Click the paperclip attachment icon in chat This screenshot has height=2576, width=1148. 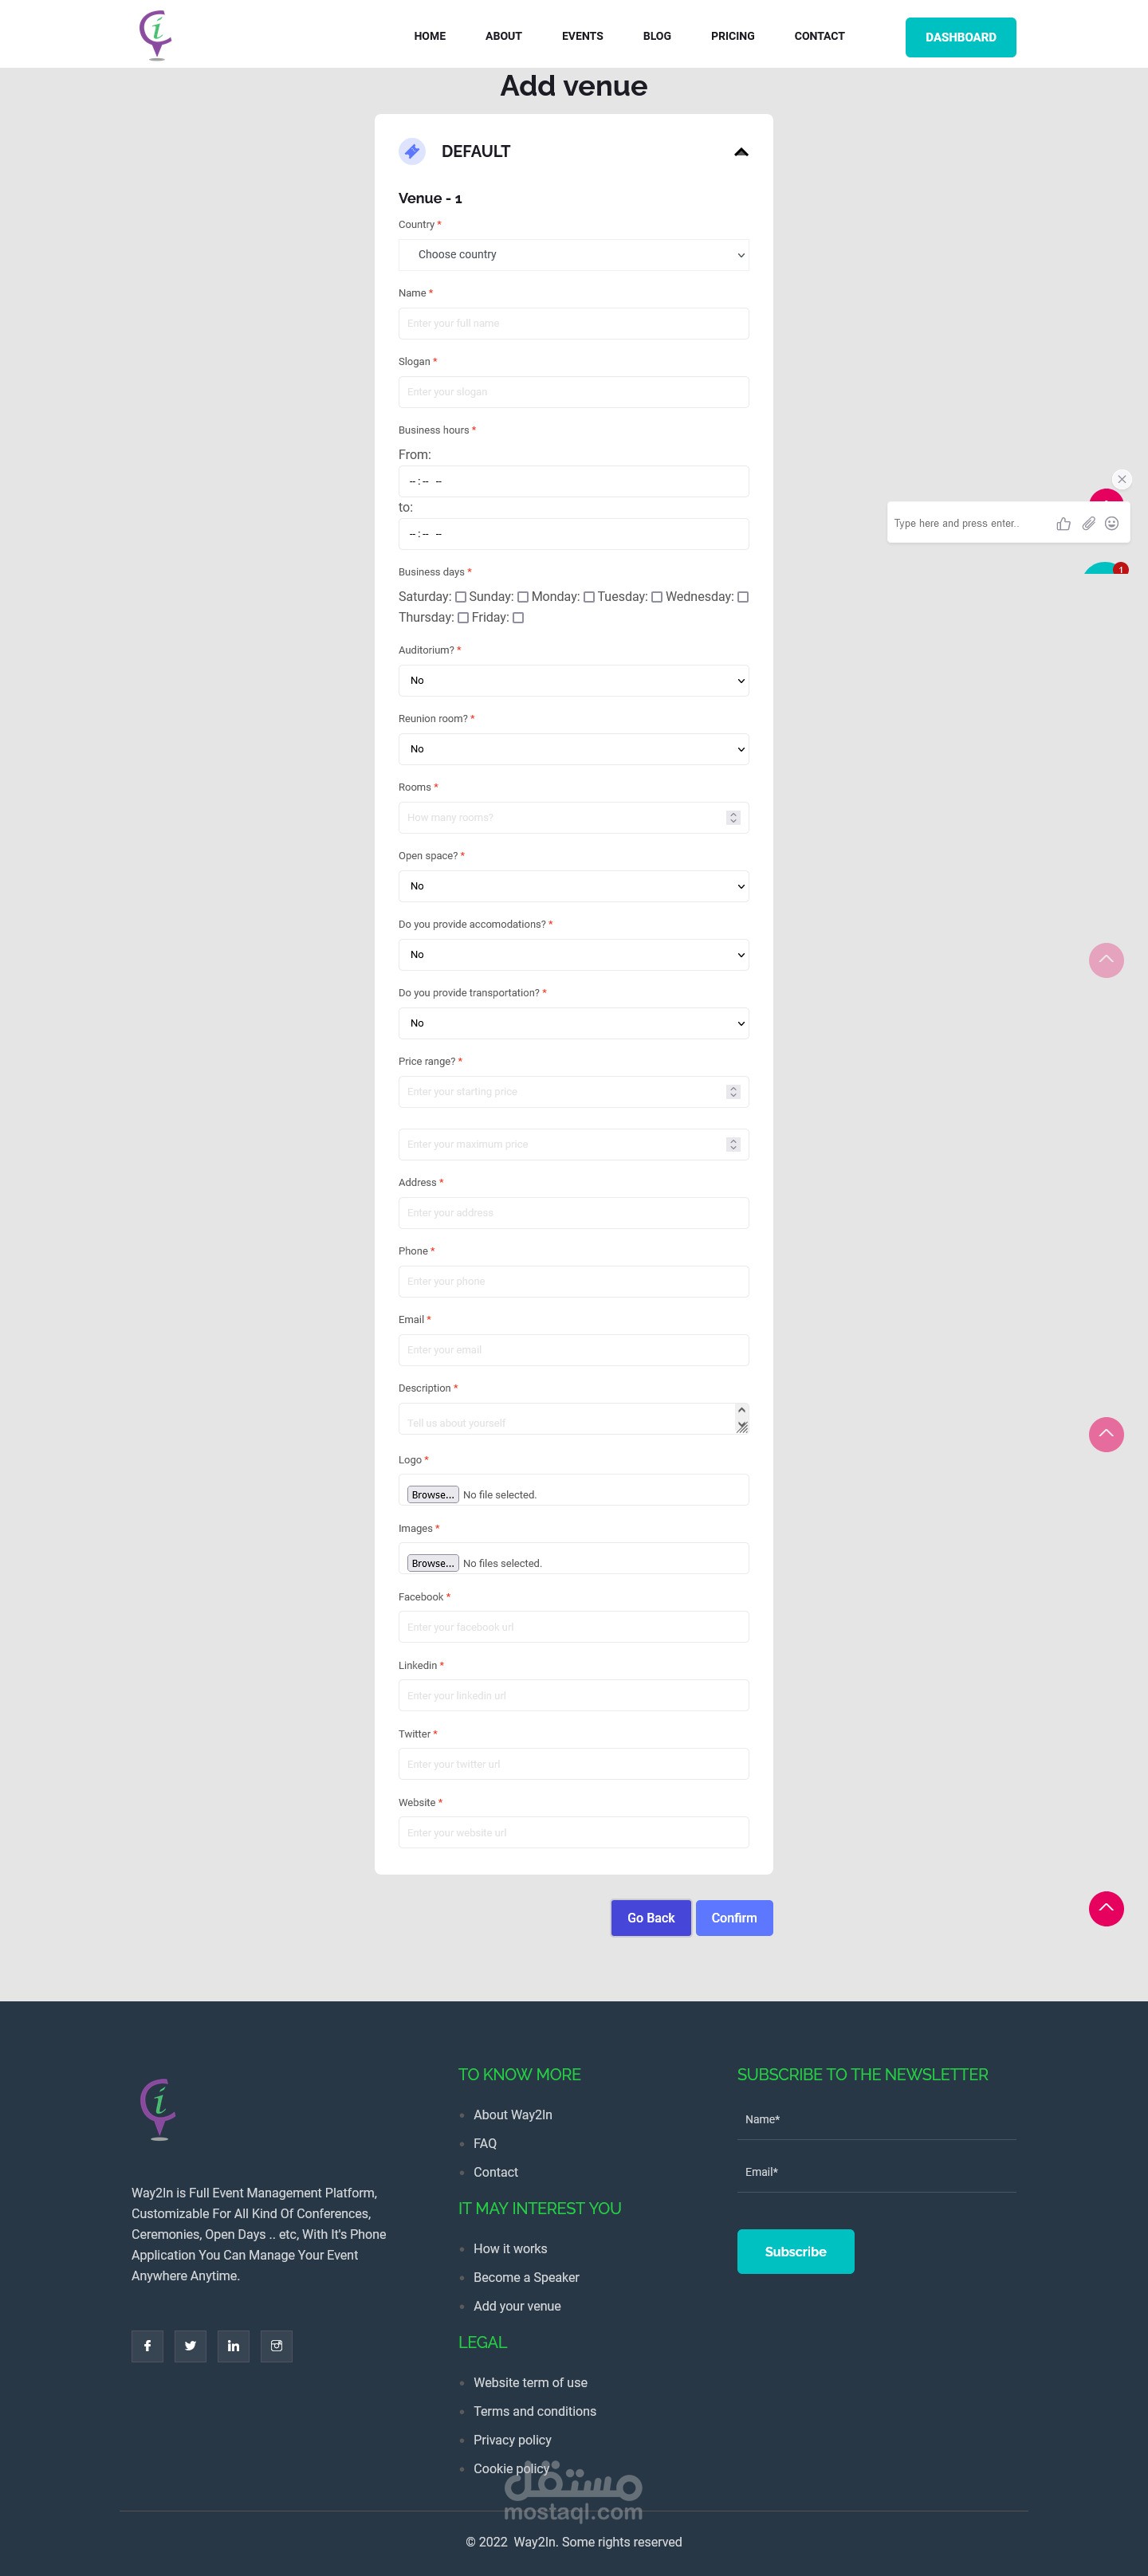coord(1088,524)
